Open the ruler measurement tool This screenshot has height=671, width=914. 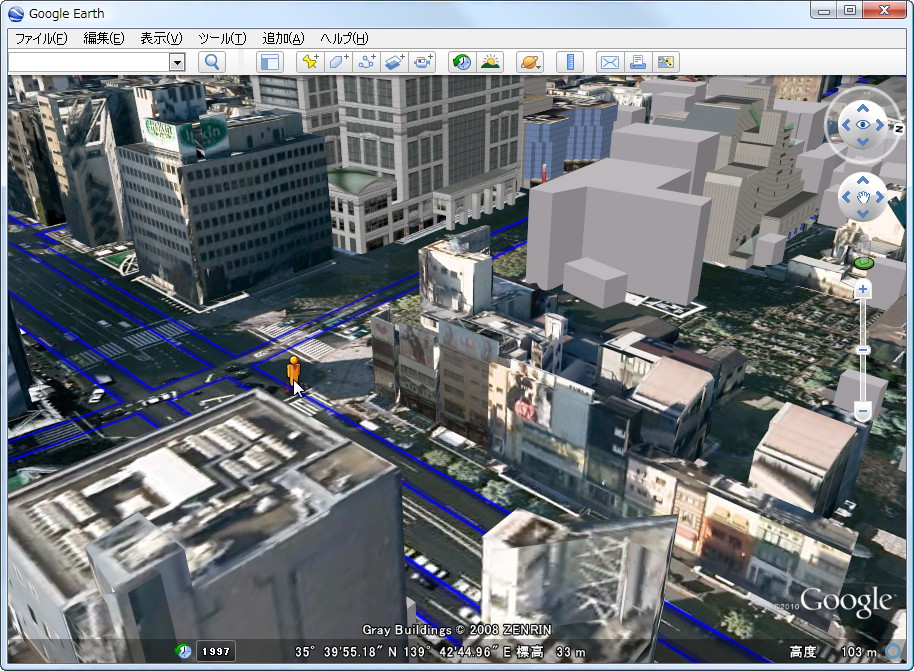pyautogui.click(x=570, y=61)
